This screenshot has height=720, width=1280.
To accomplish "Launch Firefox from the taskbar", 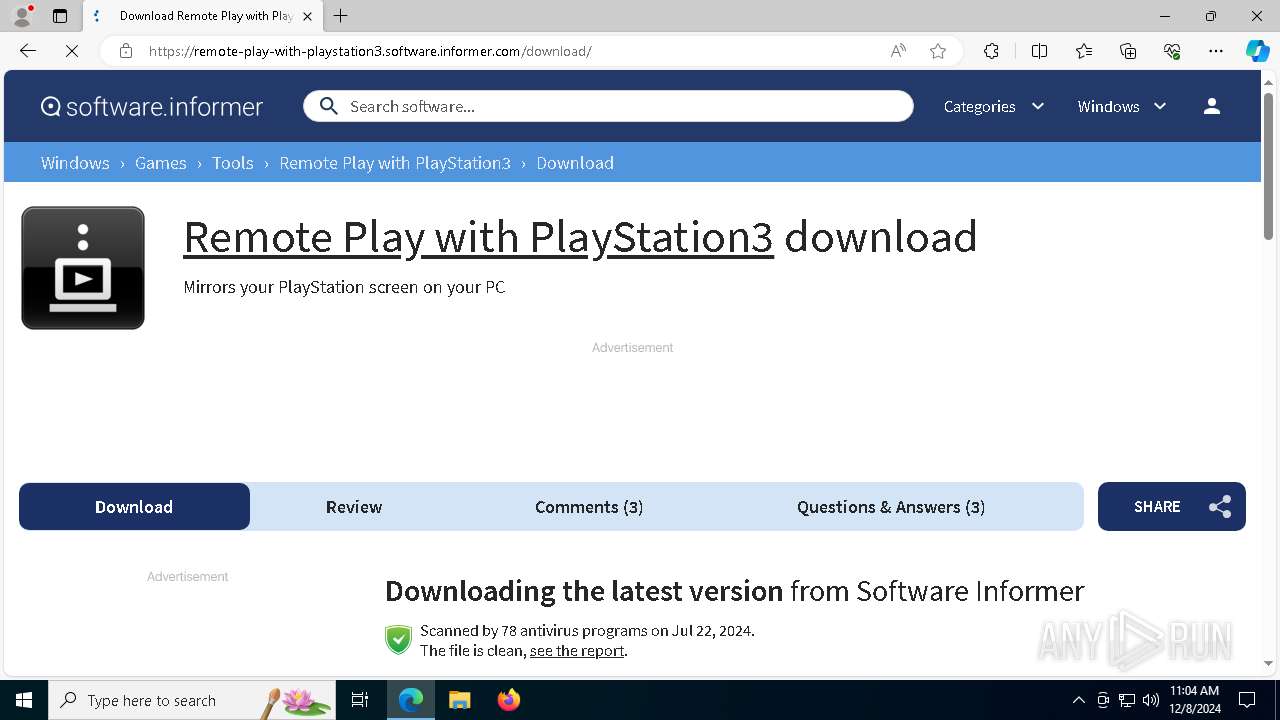I will 509,700.
